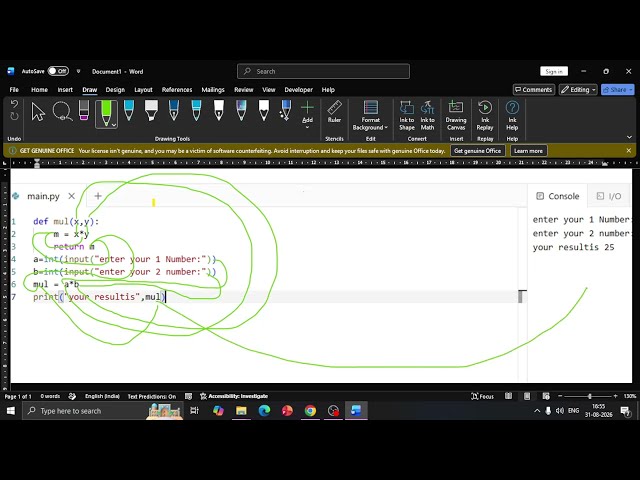Start Ink Replay

coord(485,116)
